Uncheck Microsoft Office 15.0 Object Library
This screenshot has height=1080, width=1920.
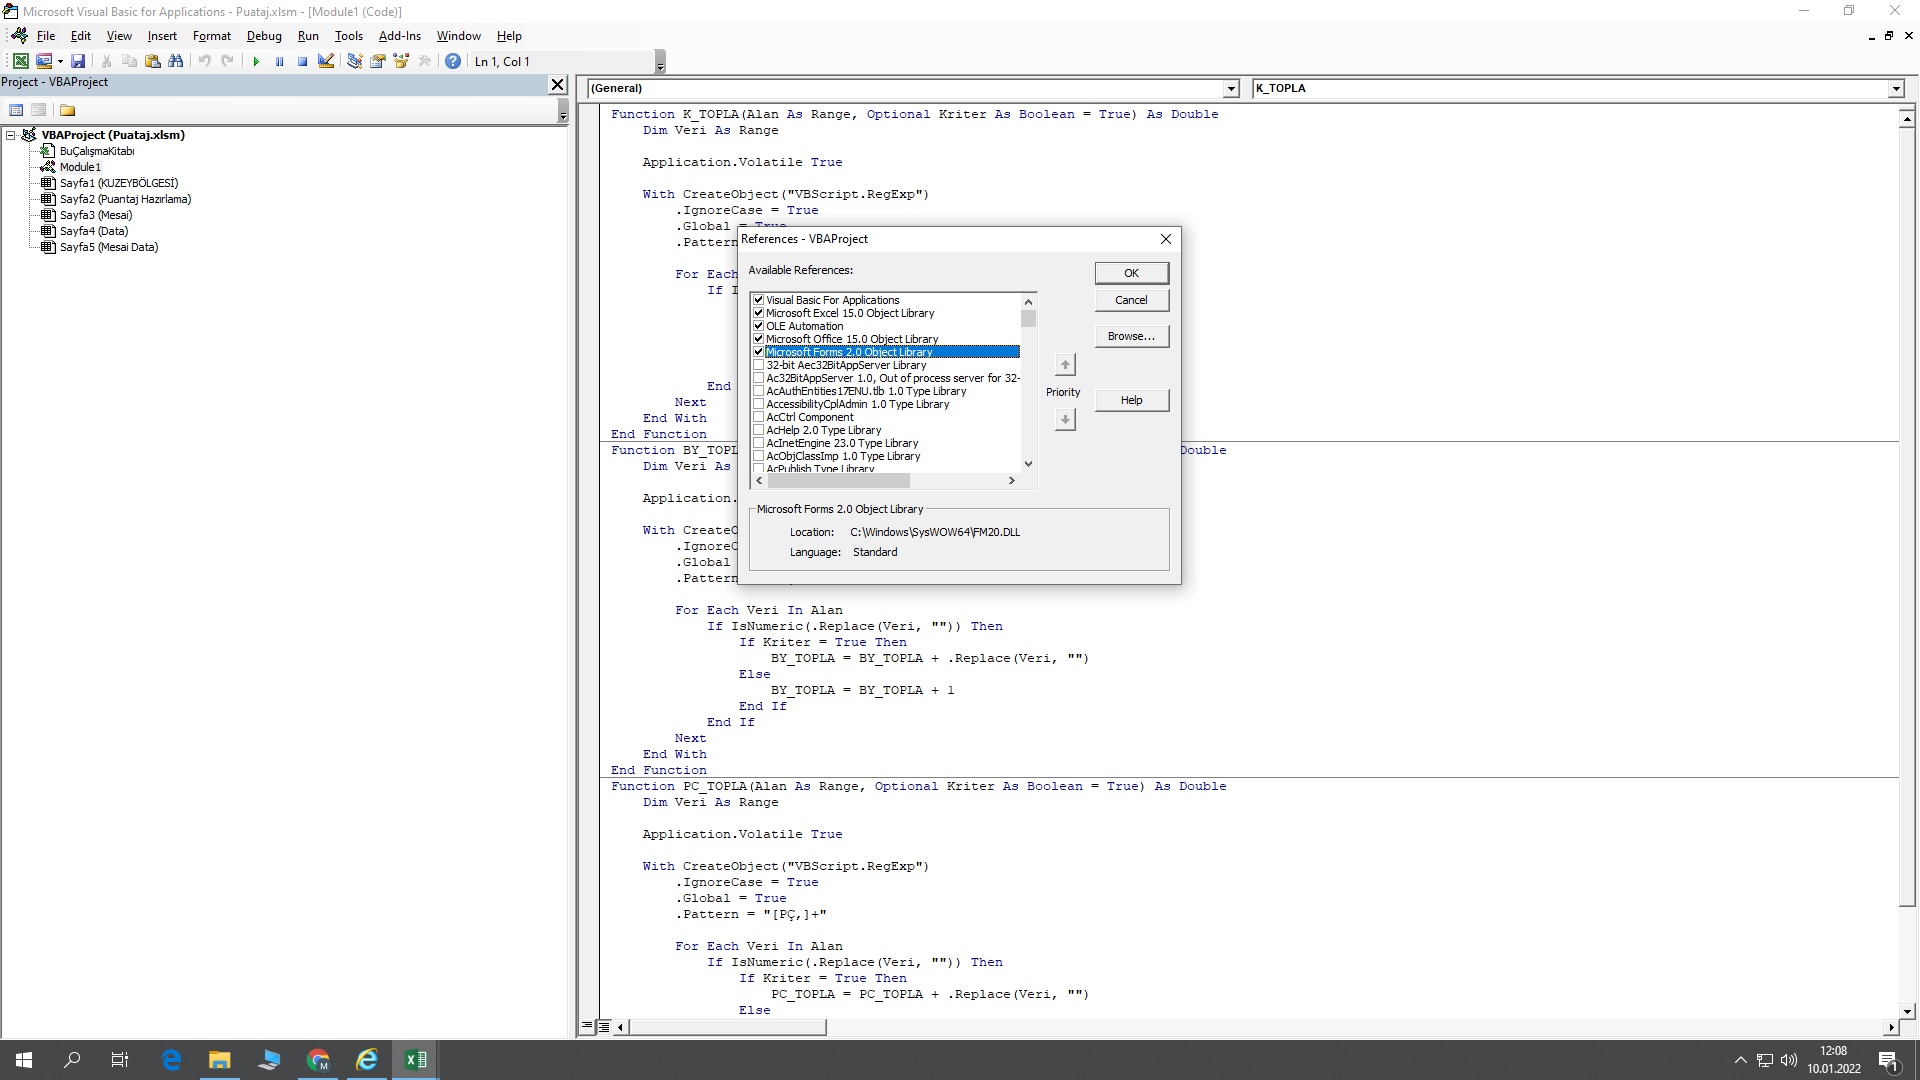[x=759, y=339]
